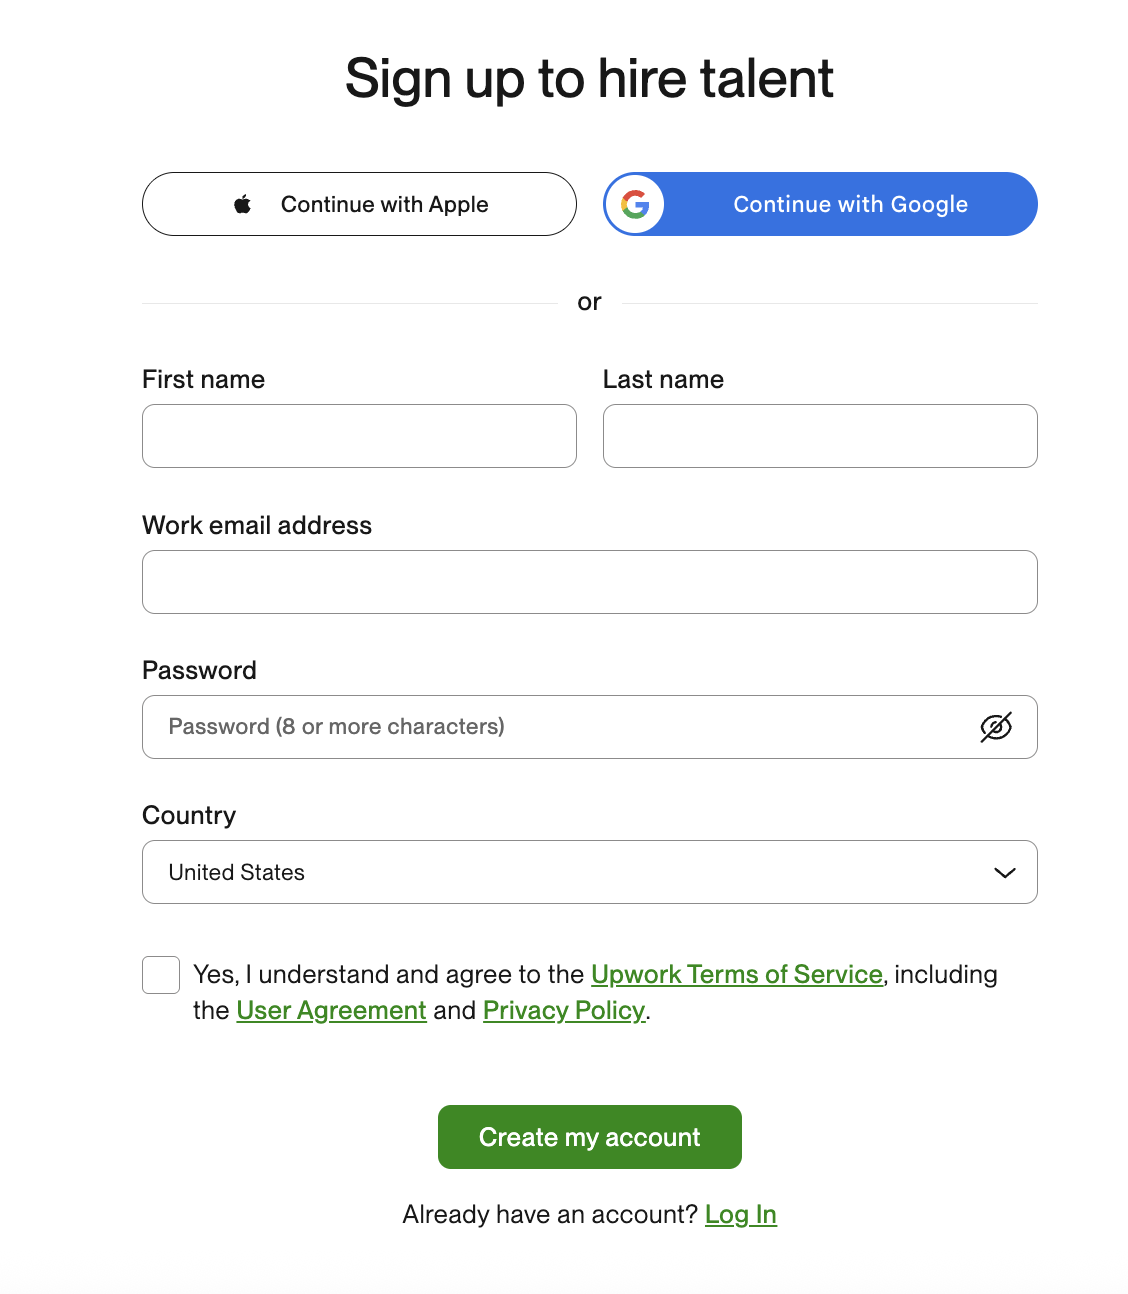Check the Terms of Service agreement checkbox

pos(160,975)
